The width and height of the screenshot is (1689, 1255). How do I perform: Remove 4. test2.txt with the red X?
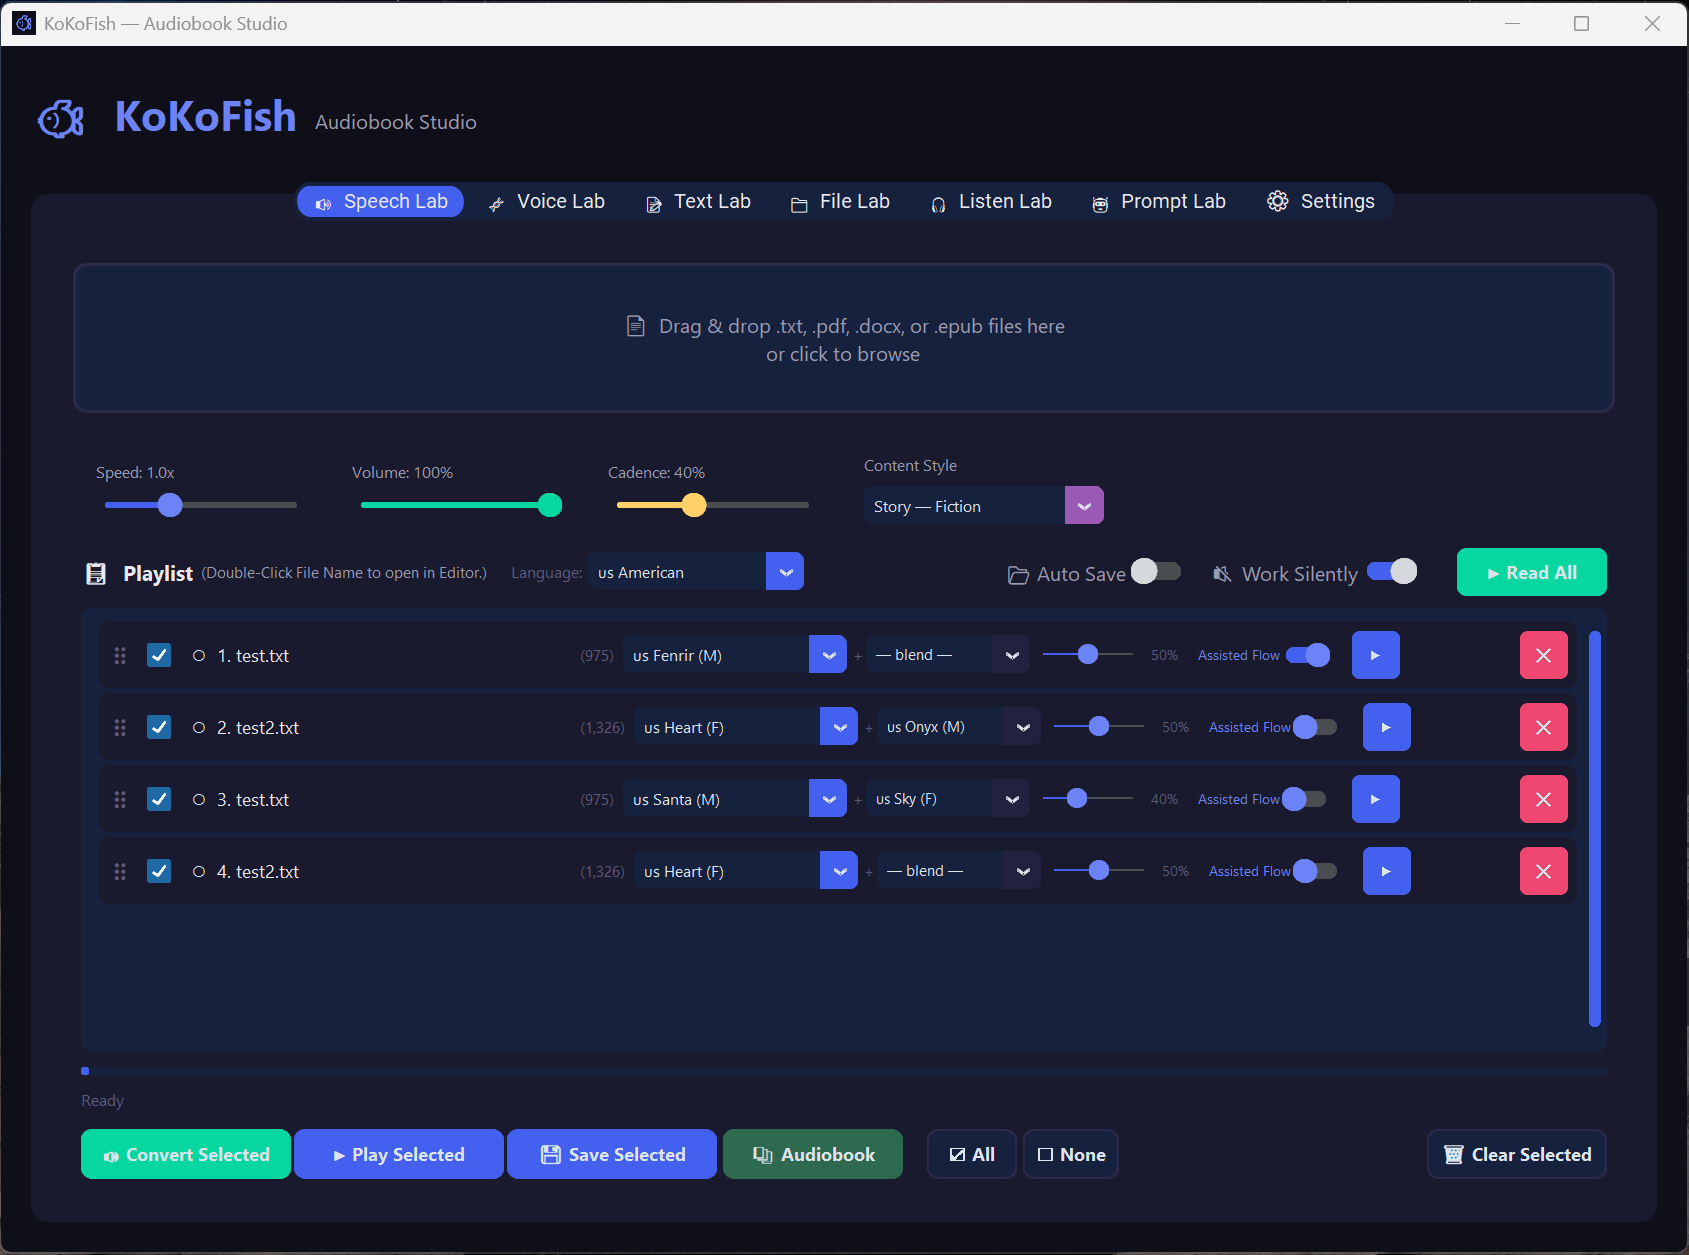1543,871
